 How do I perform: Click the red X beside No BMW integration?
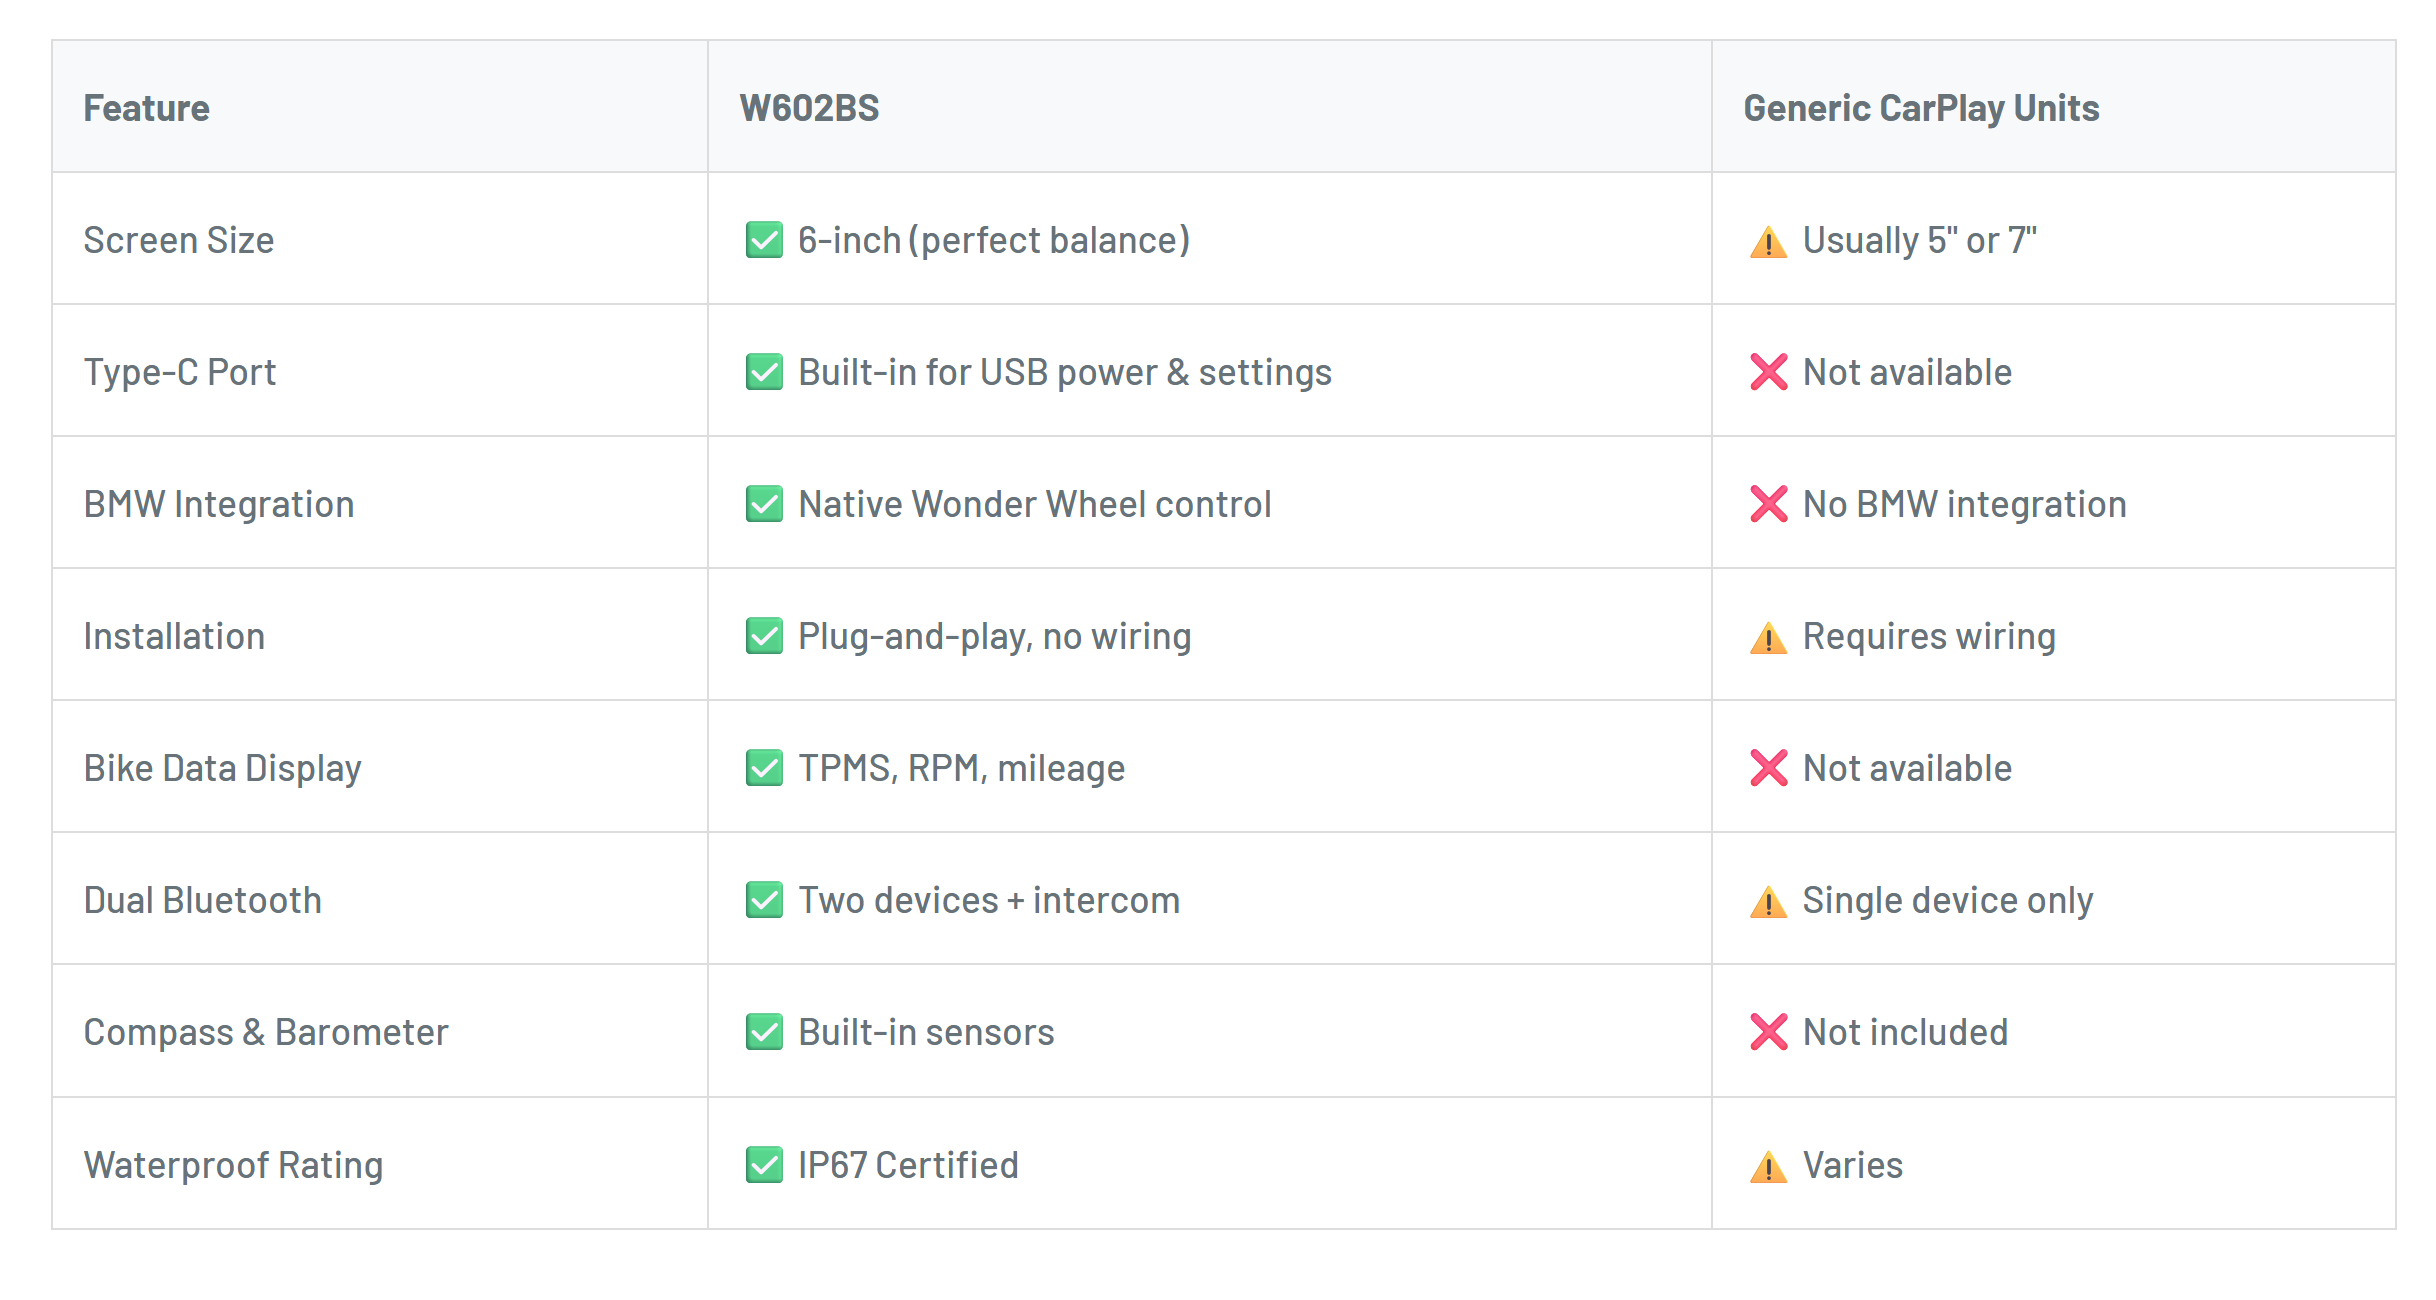1768,504
